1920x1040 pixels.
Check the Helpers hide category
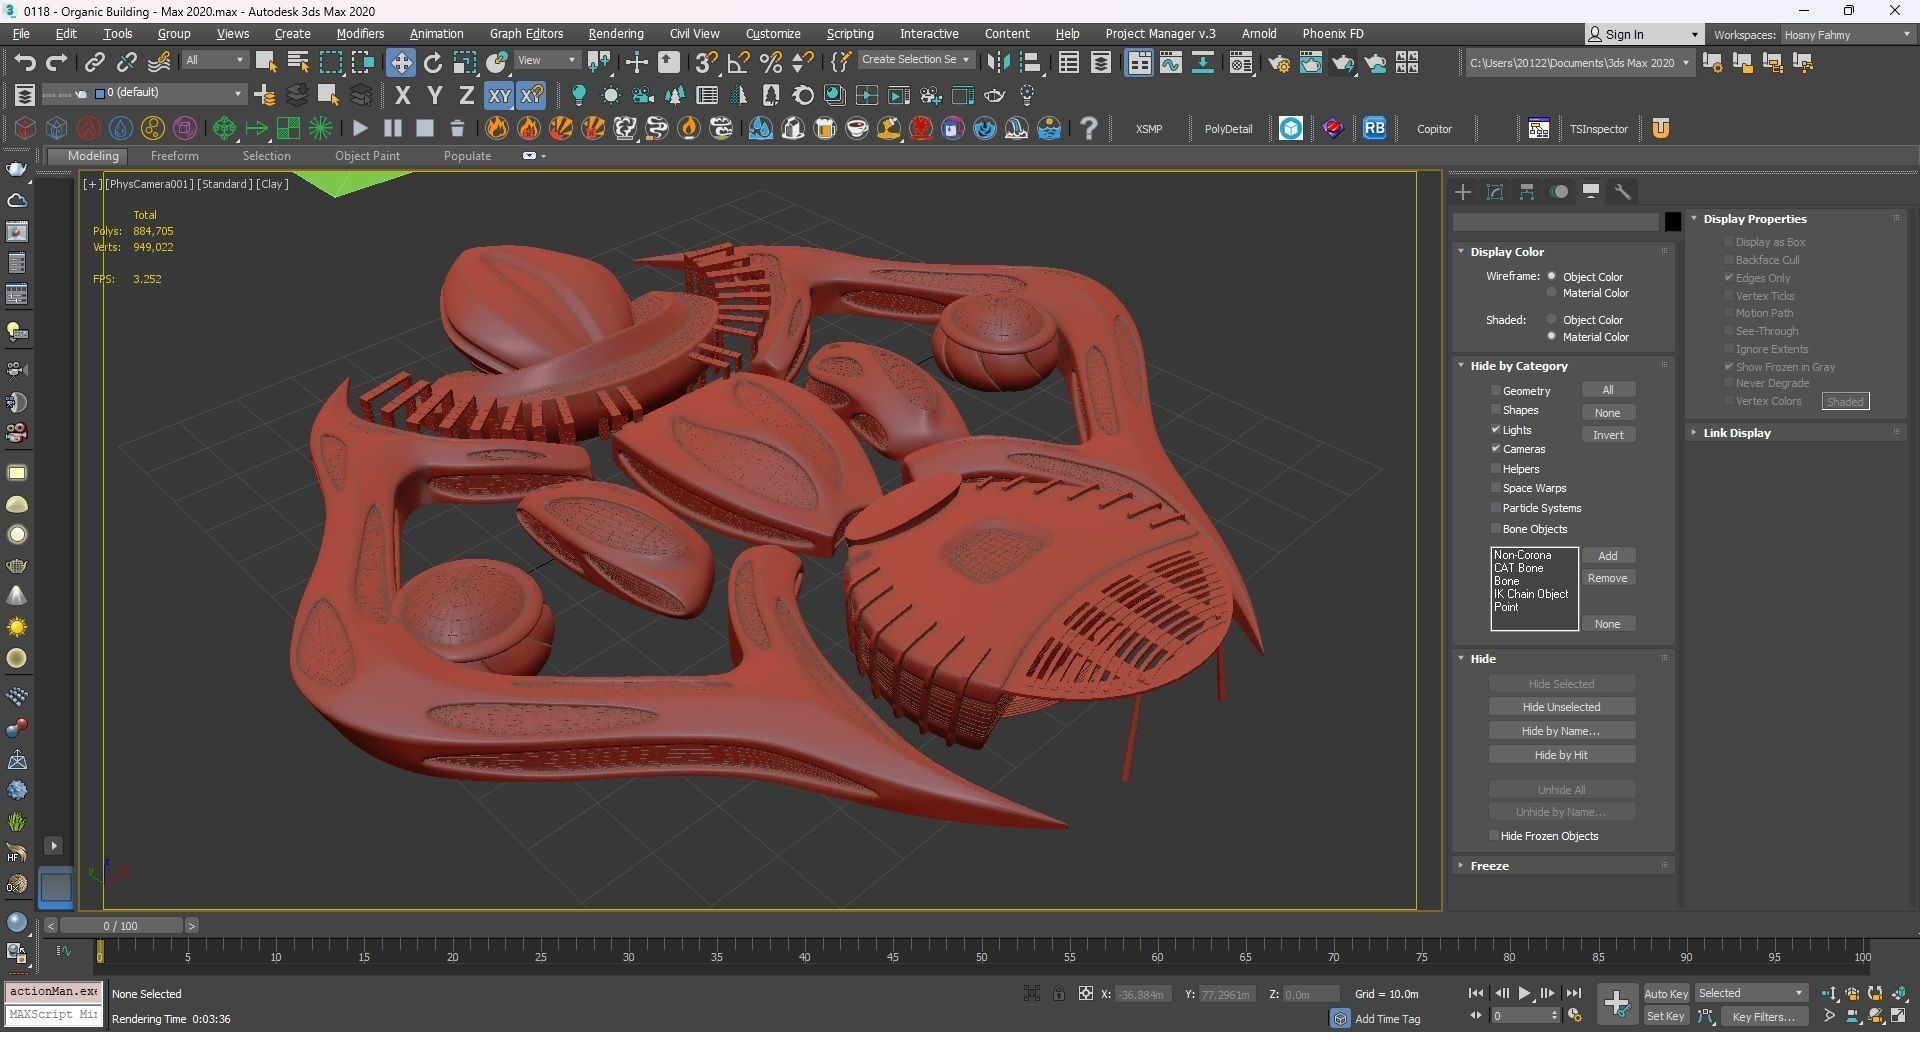click(1496, 468)
